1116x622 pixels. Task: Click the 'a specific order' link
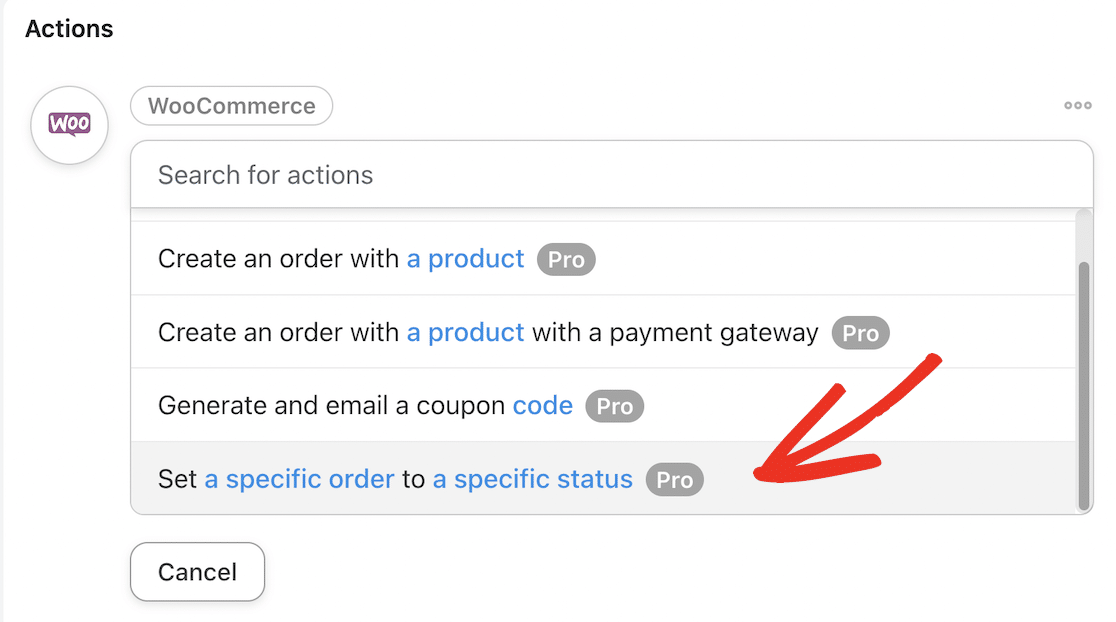[299, 480]
